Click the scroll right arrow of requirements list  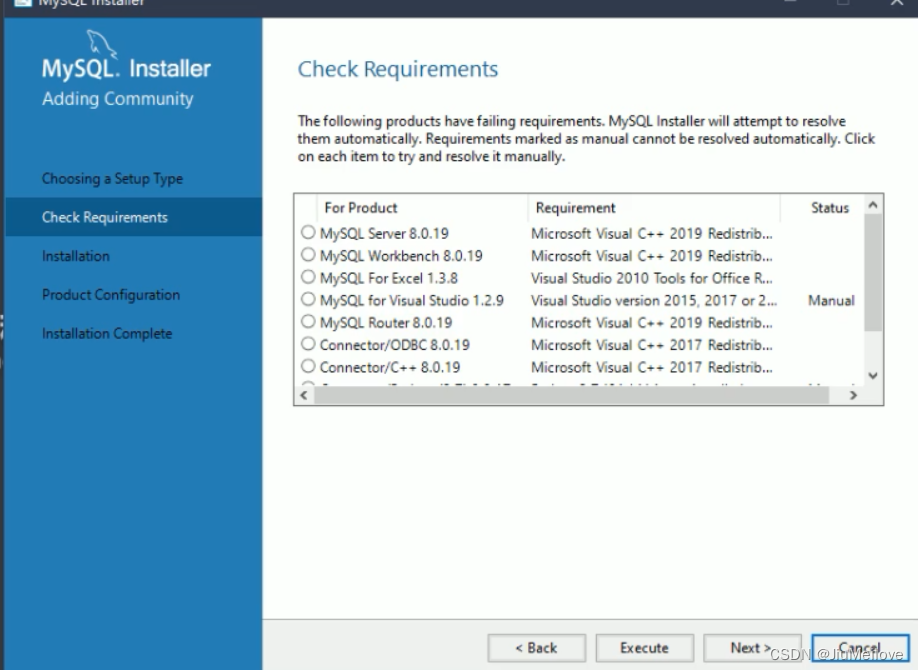pyautogui.click(x=854, y=395)
